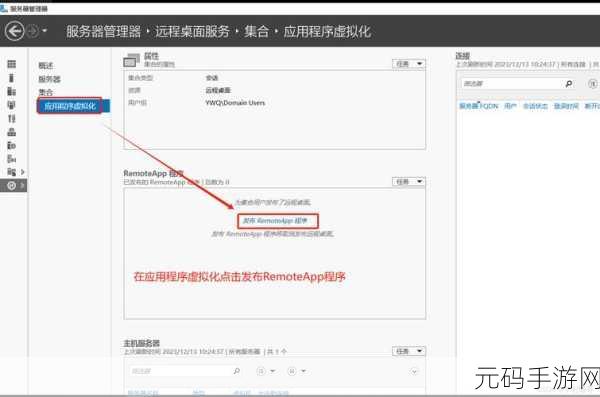Select the 远程桌面 resource value
600x397 pixels.
(x=218, y=90)
